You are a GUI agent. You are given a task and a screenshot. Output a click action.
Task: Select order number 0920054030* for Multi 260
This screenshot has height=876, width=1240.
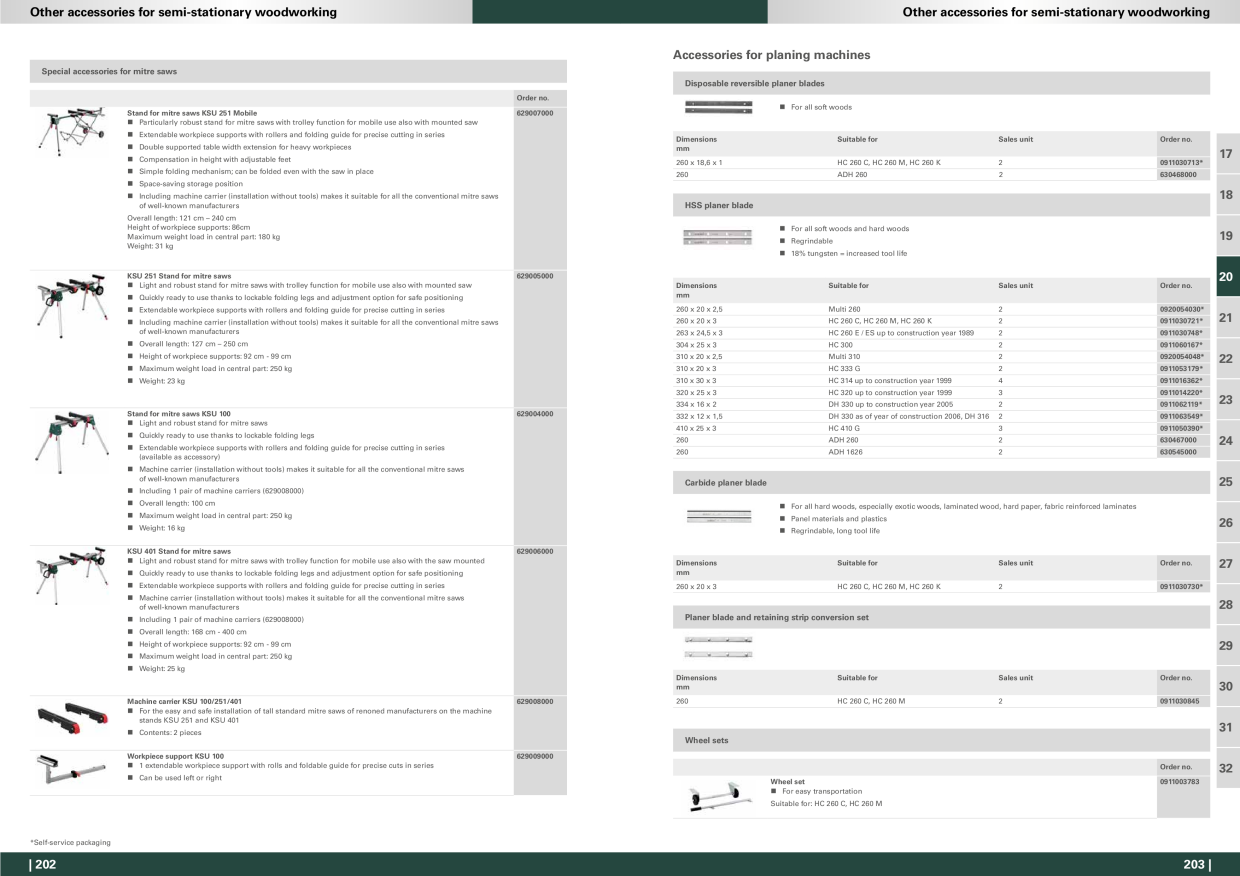pos(1182,309)
